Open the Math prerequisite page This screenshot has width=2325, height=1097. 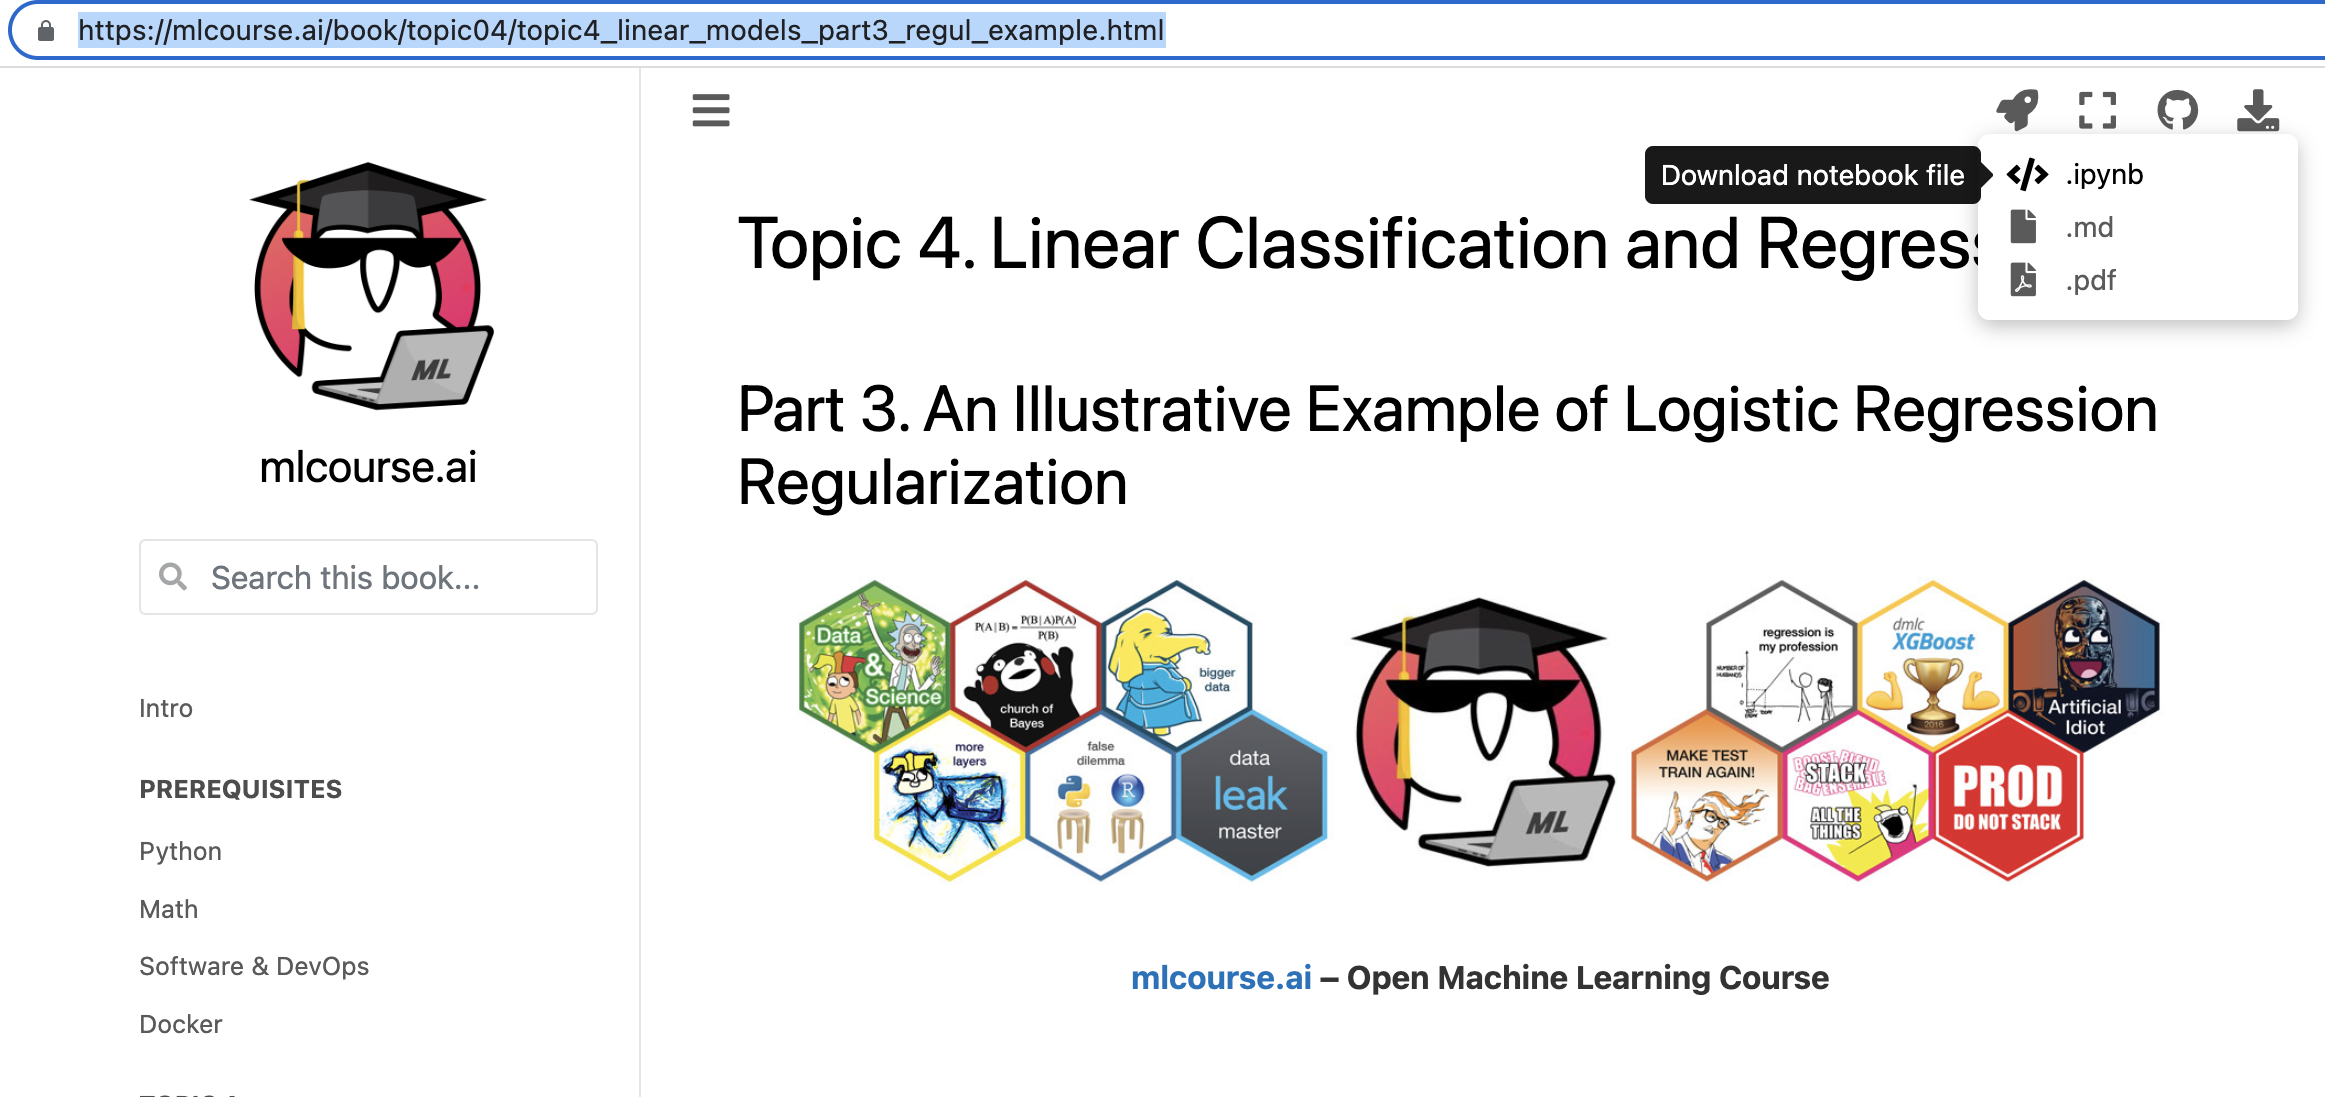click(x=169, y=909)
